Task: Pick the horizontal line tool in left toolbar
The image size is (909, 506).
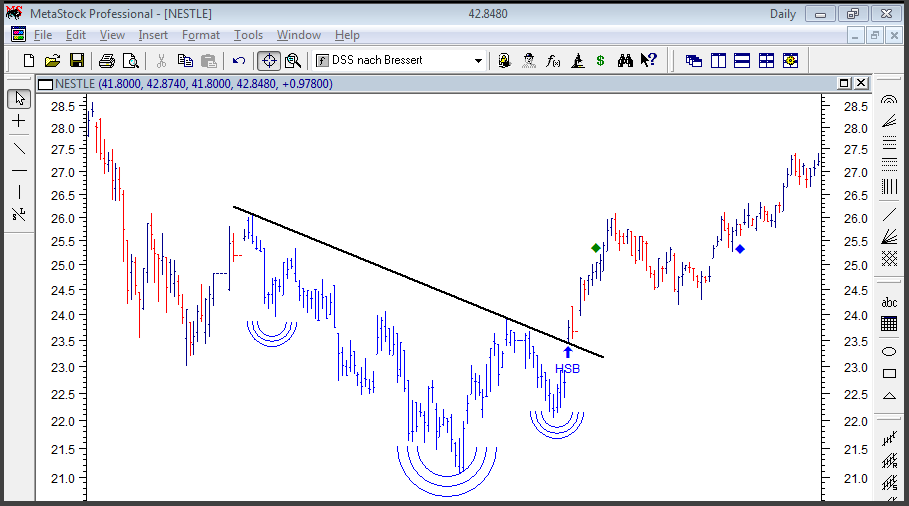Action: (x=19, y=170)
